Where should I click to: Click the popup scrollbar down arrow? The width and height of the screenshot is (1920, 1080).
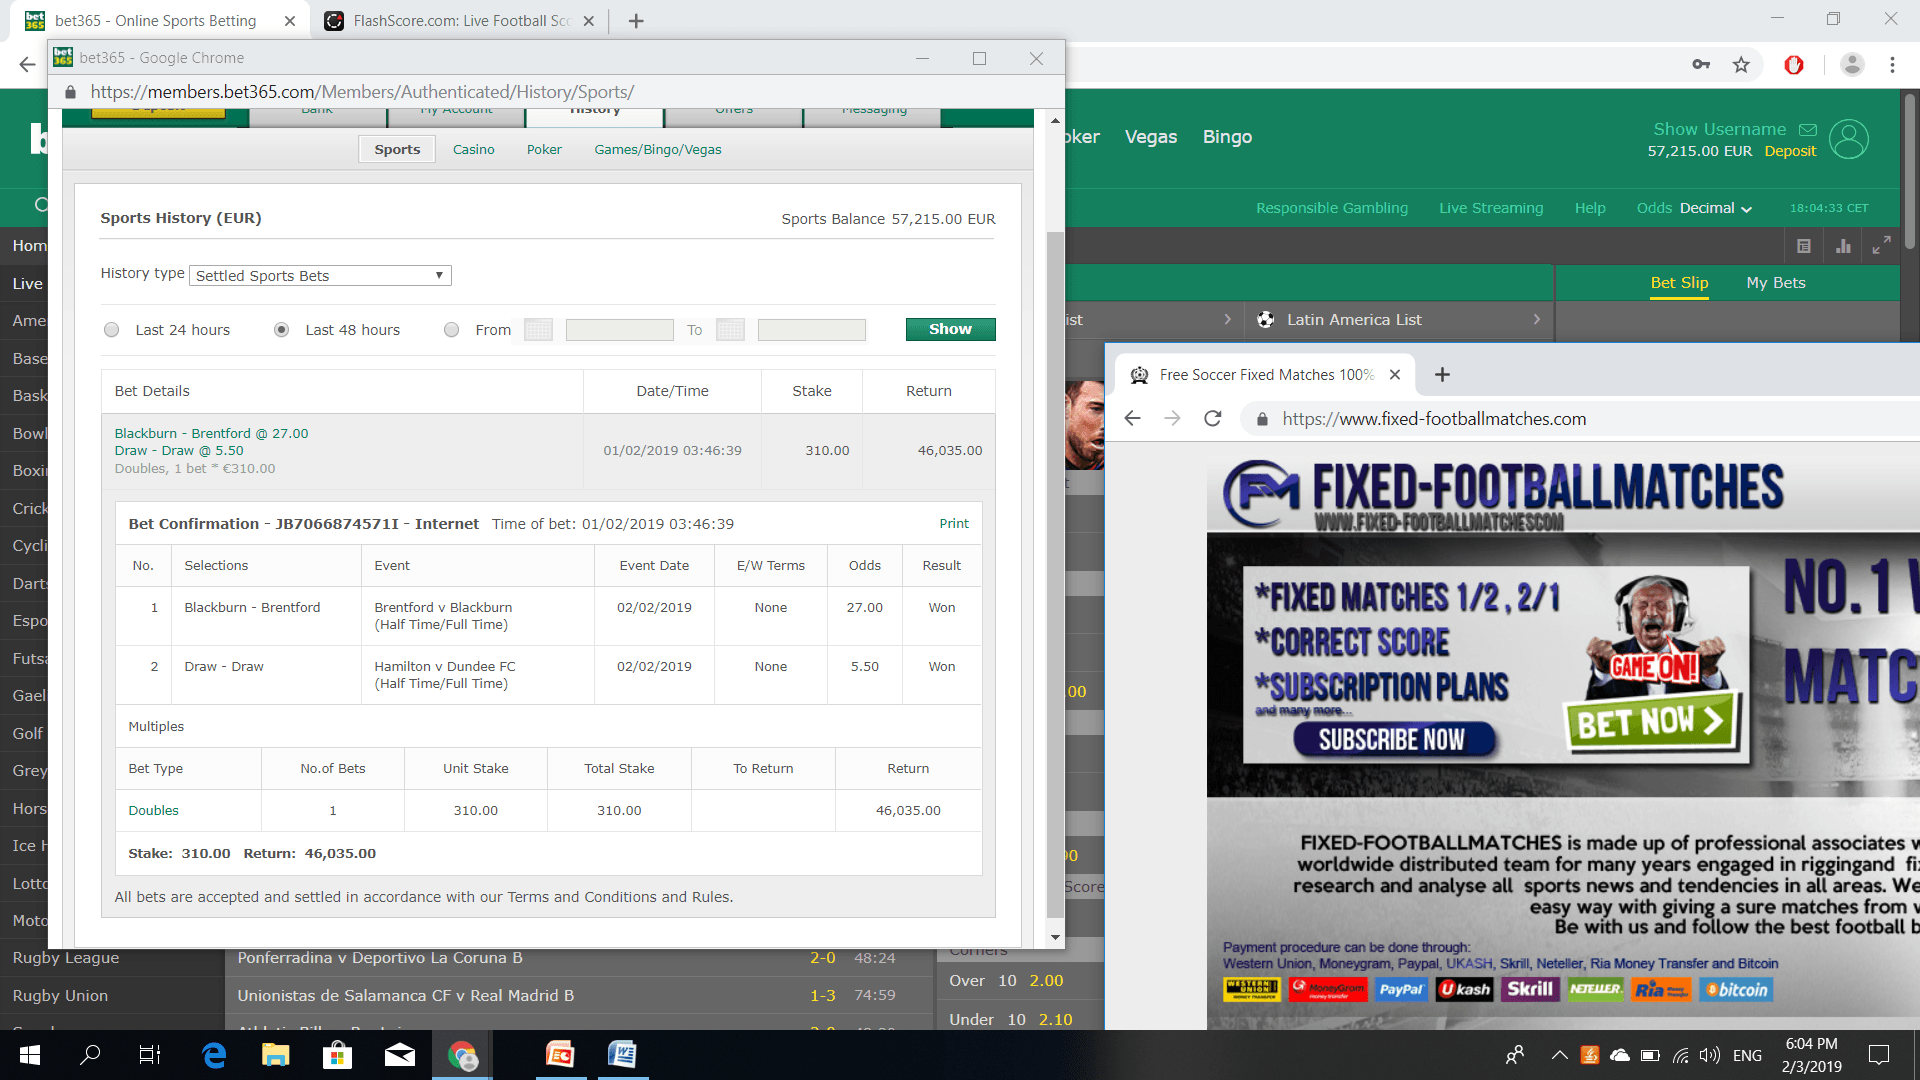click(1055, 937)
